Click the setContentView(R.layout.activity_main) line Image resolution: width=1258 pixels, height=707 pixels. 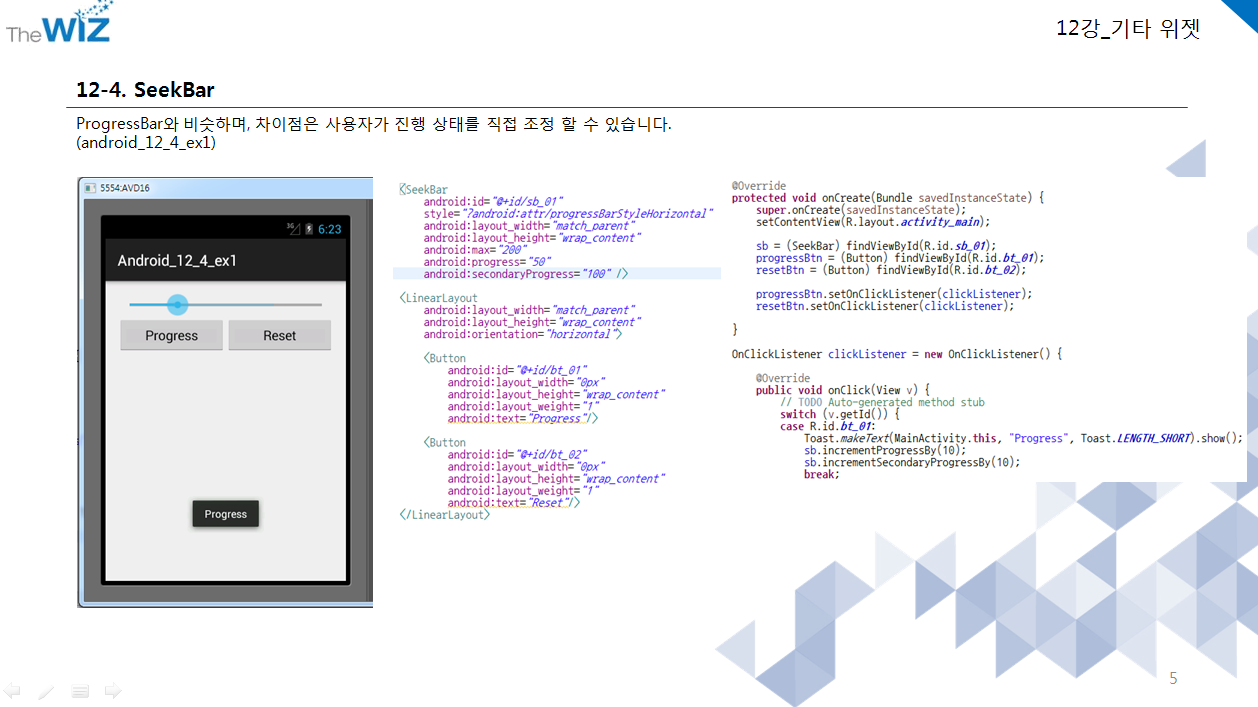click(873, 222)
